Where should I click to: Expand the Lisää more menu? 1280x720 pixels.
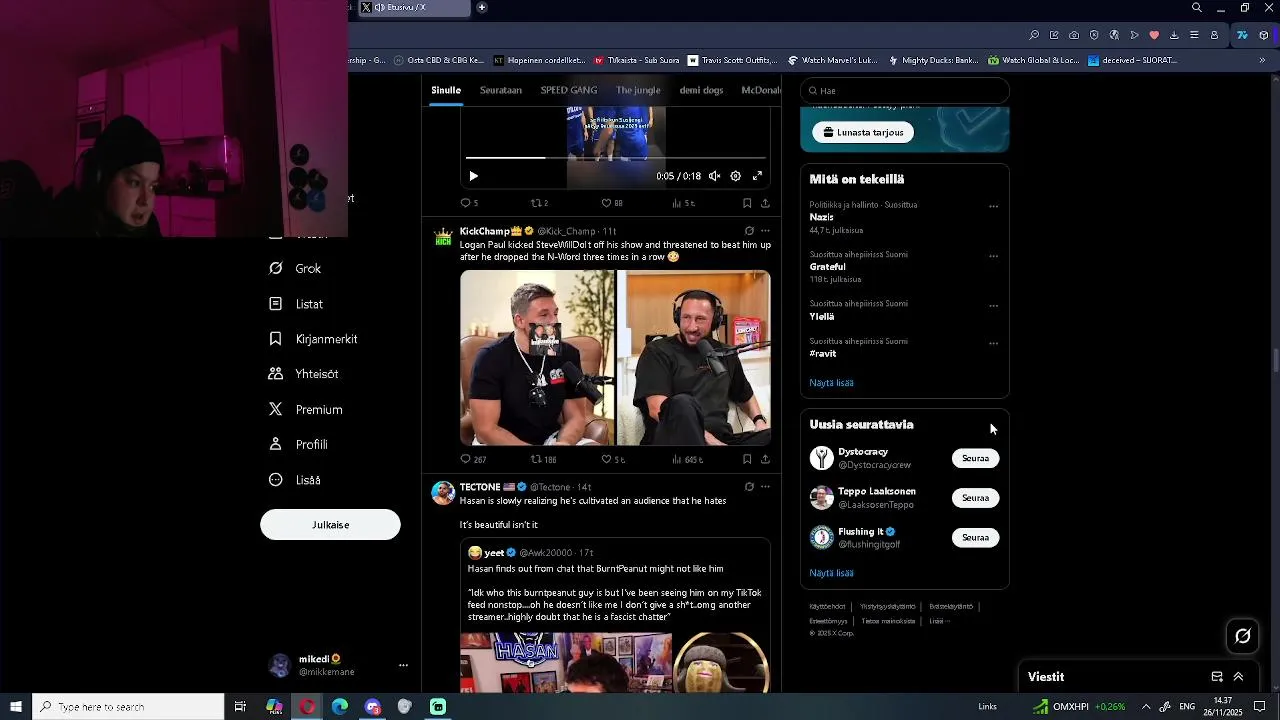click(295, 480)
